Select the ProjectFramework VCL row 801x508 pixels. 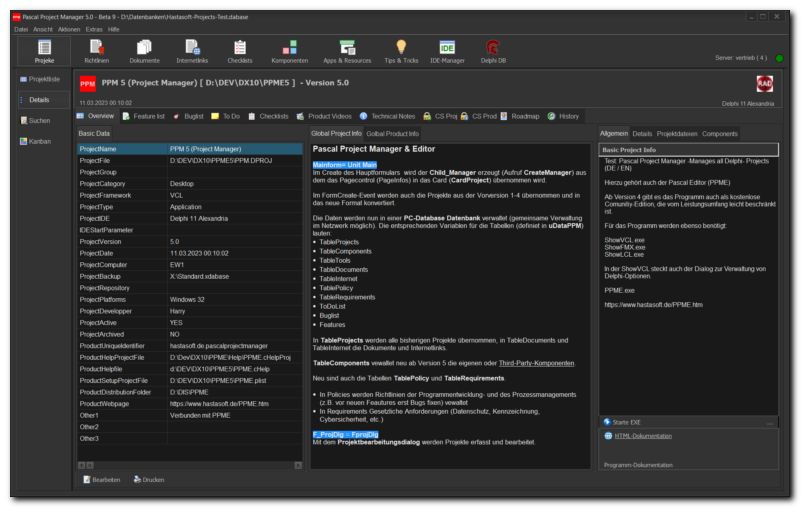(190, 195)
